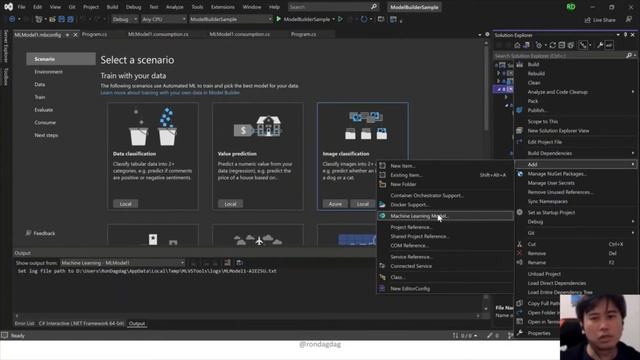Open the Show output from dropdown

[x=122, y=263]
